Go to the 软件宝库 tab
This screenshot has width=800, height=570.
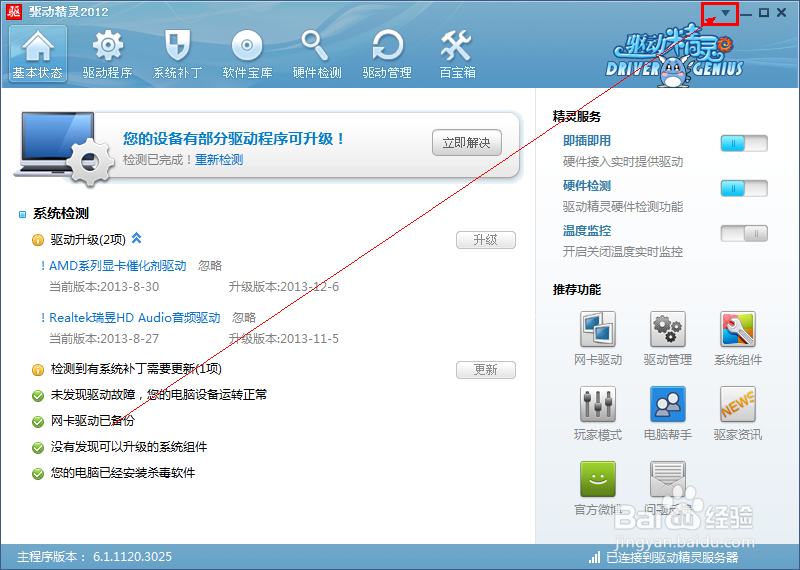247,54
